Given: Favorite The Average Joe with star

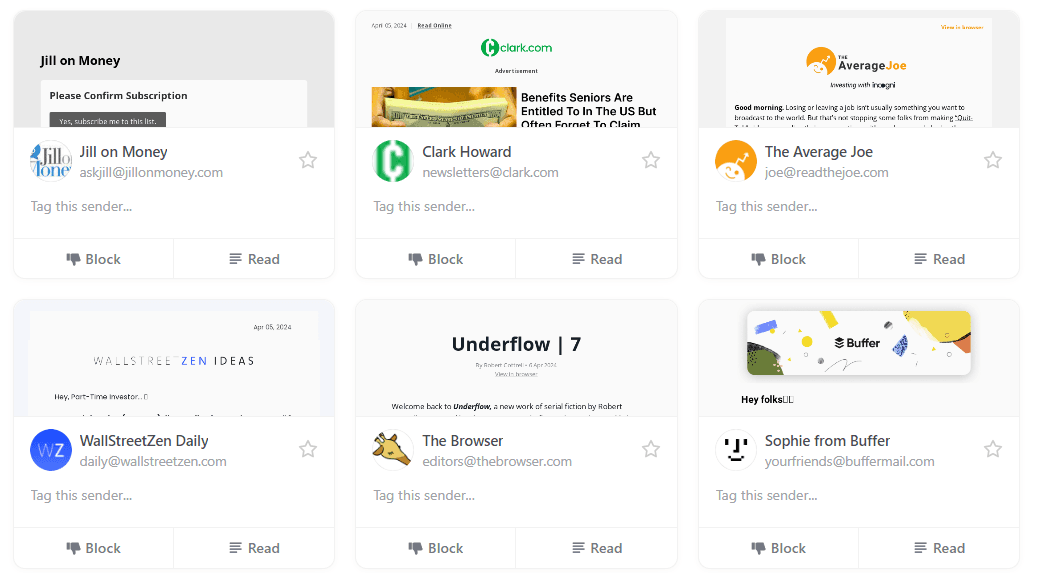Looking at the screenshot, I should 993,160.
